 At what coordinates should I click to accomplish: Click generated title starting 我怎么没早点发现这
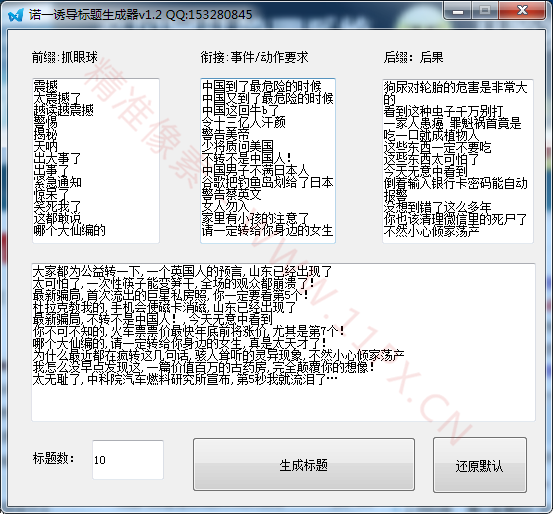pos(204,367)
